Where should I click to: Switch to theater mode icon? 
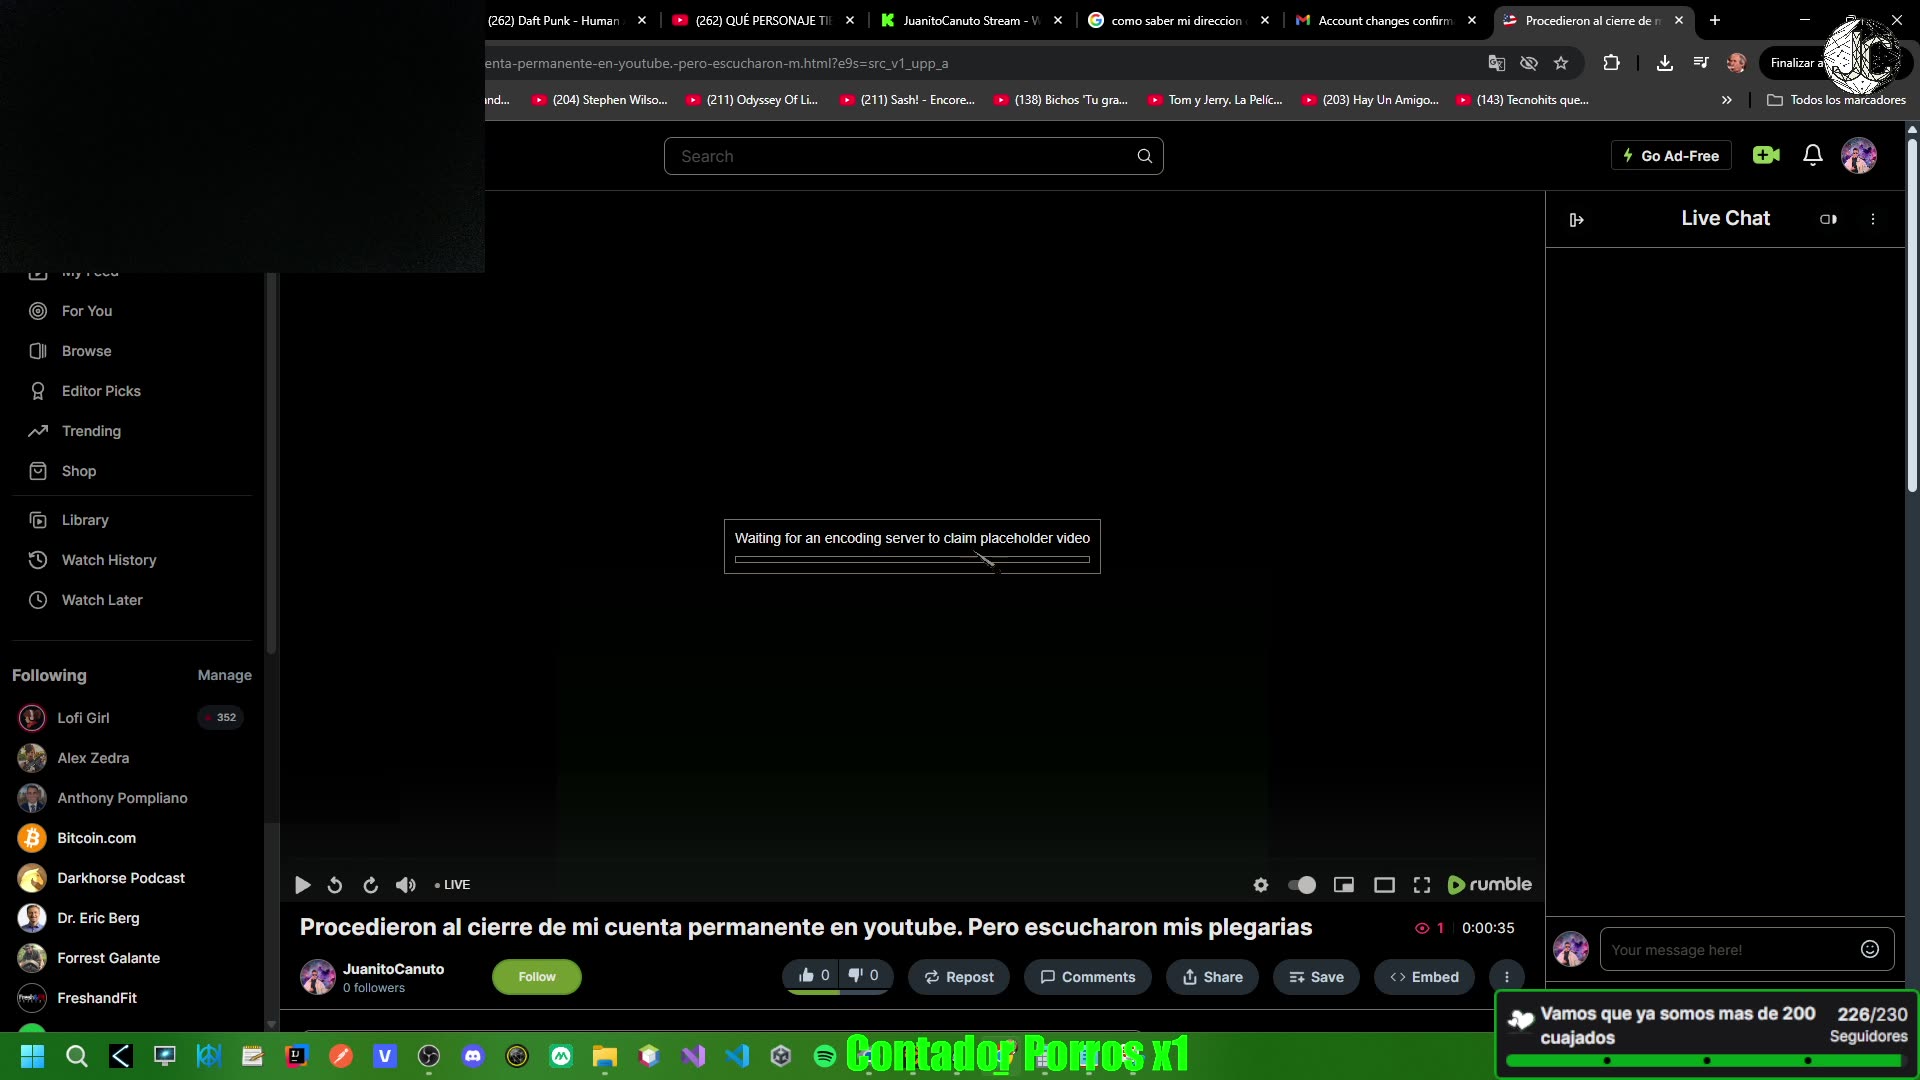click(x=1384, y=885)
